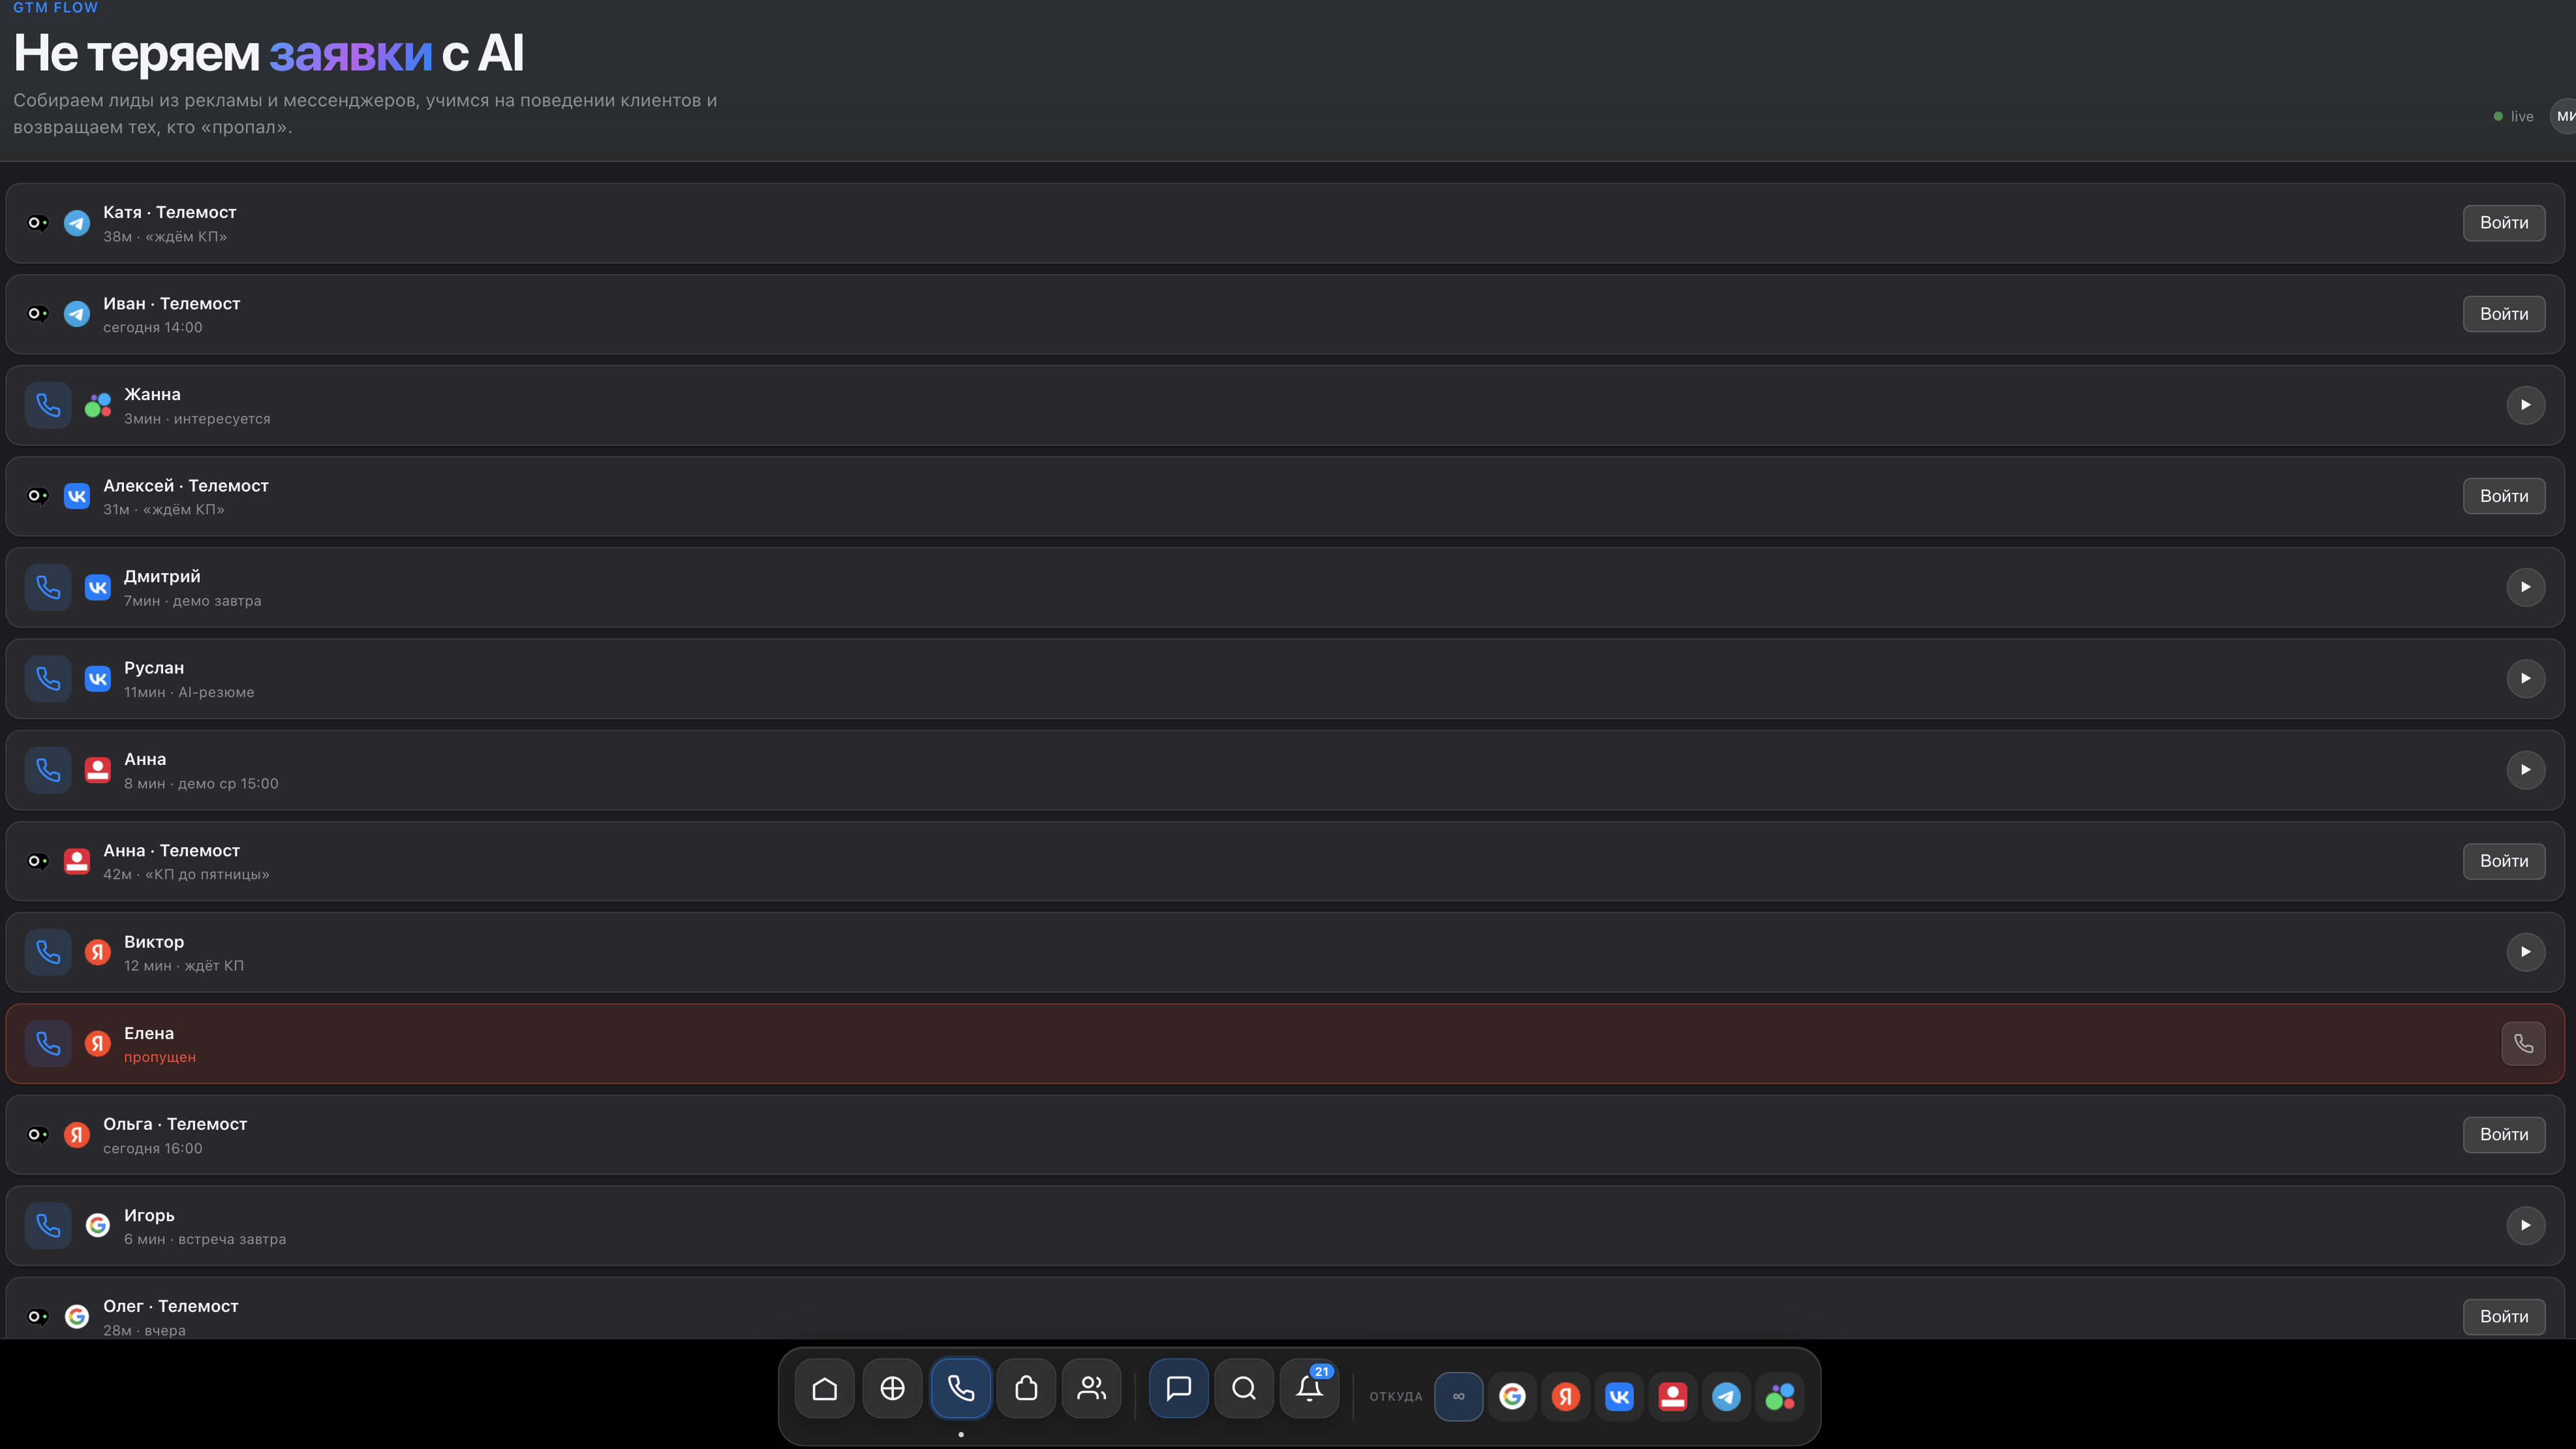
Task: Open the home section in the dock
Action: click(x=825, y=1388)
